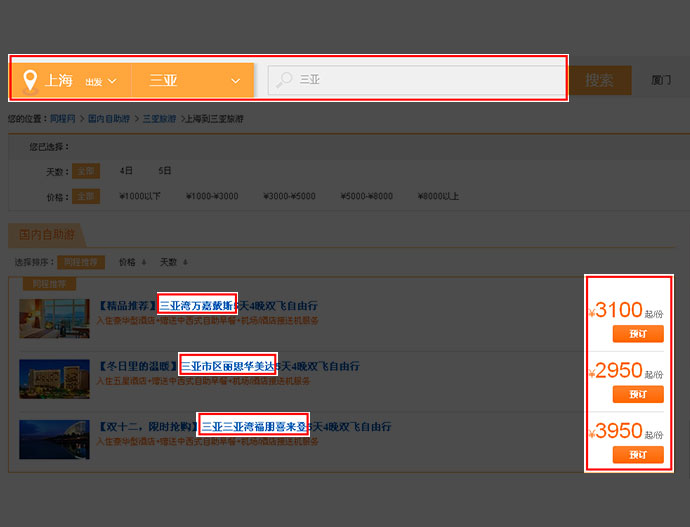Filter price by ¥1000-¥3000
690x527 pixels.
tap(214, 197)
